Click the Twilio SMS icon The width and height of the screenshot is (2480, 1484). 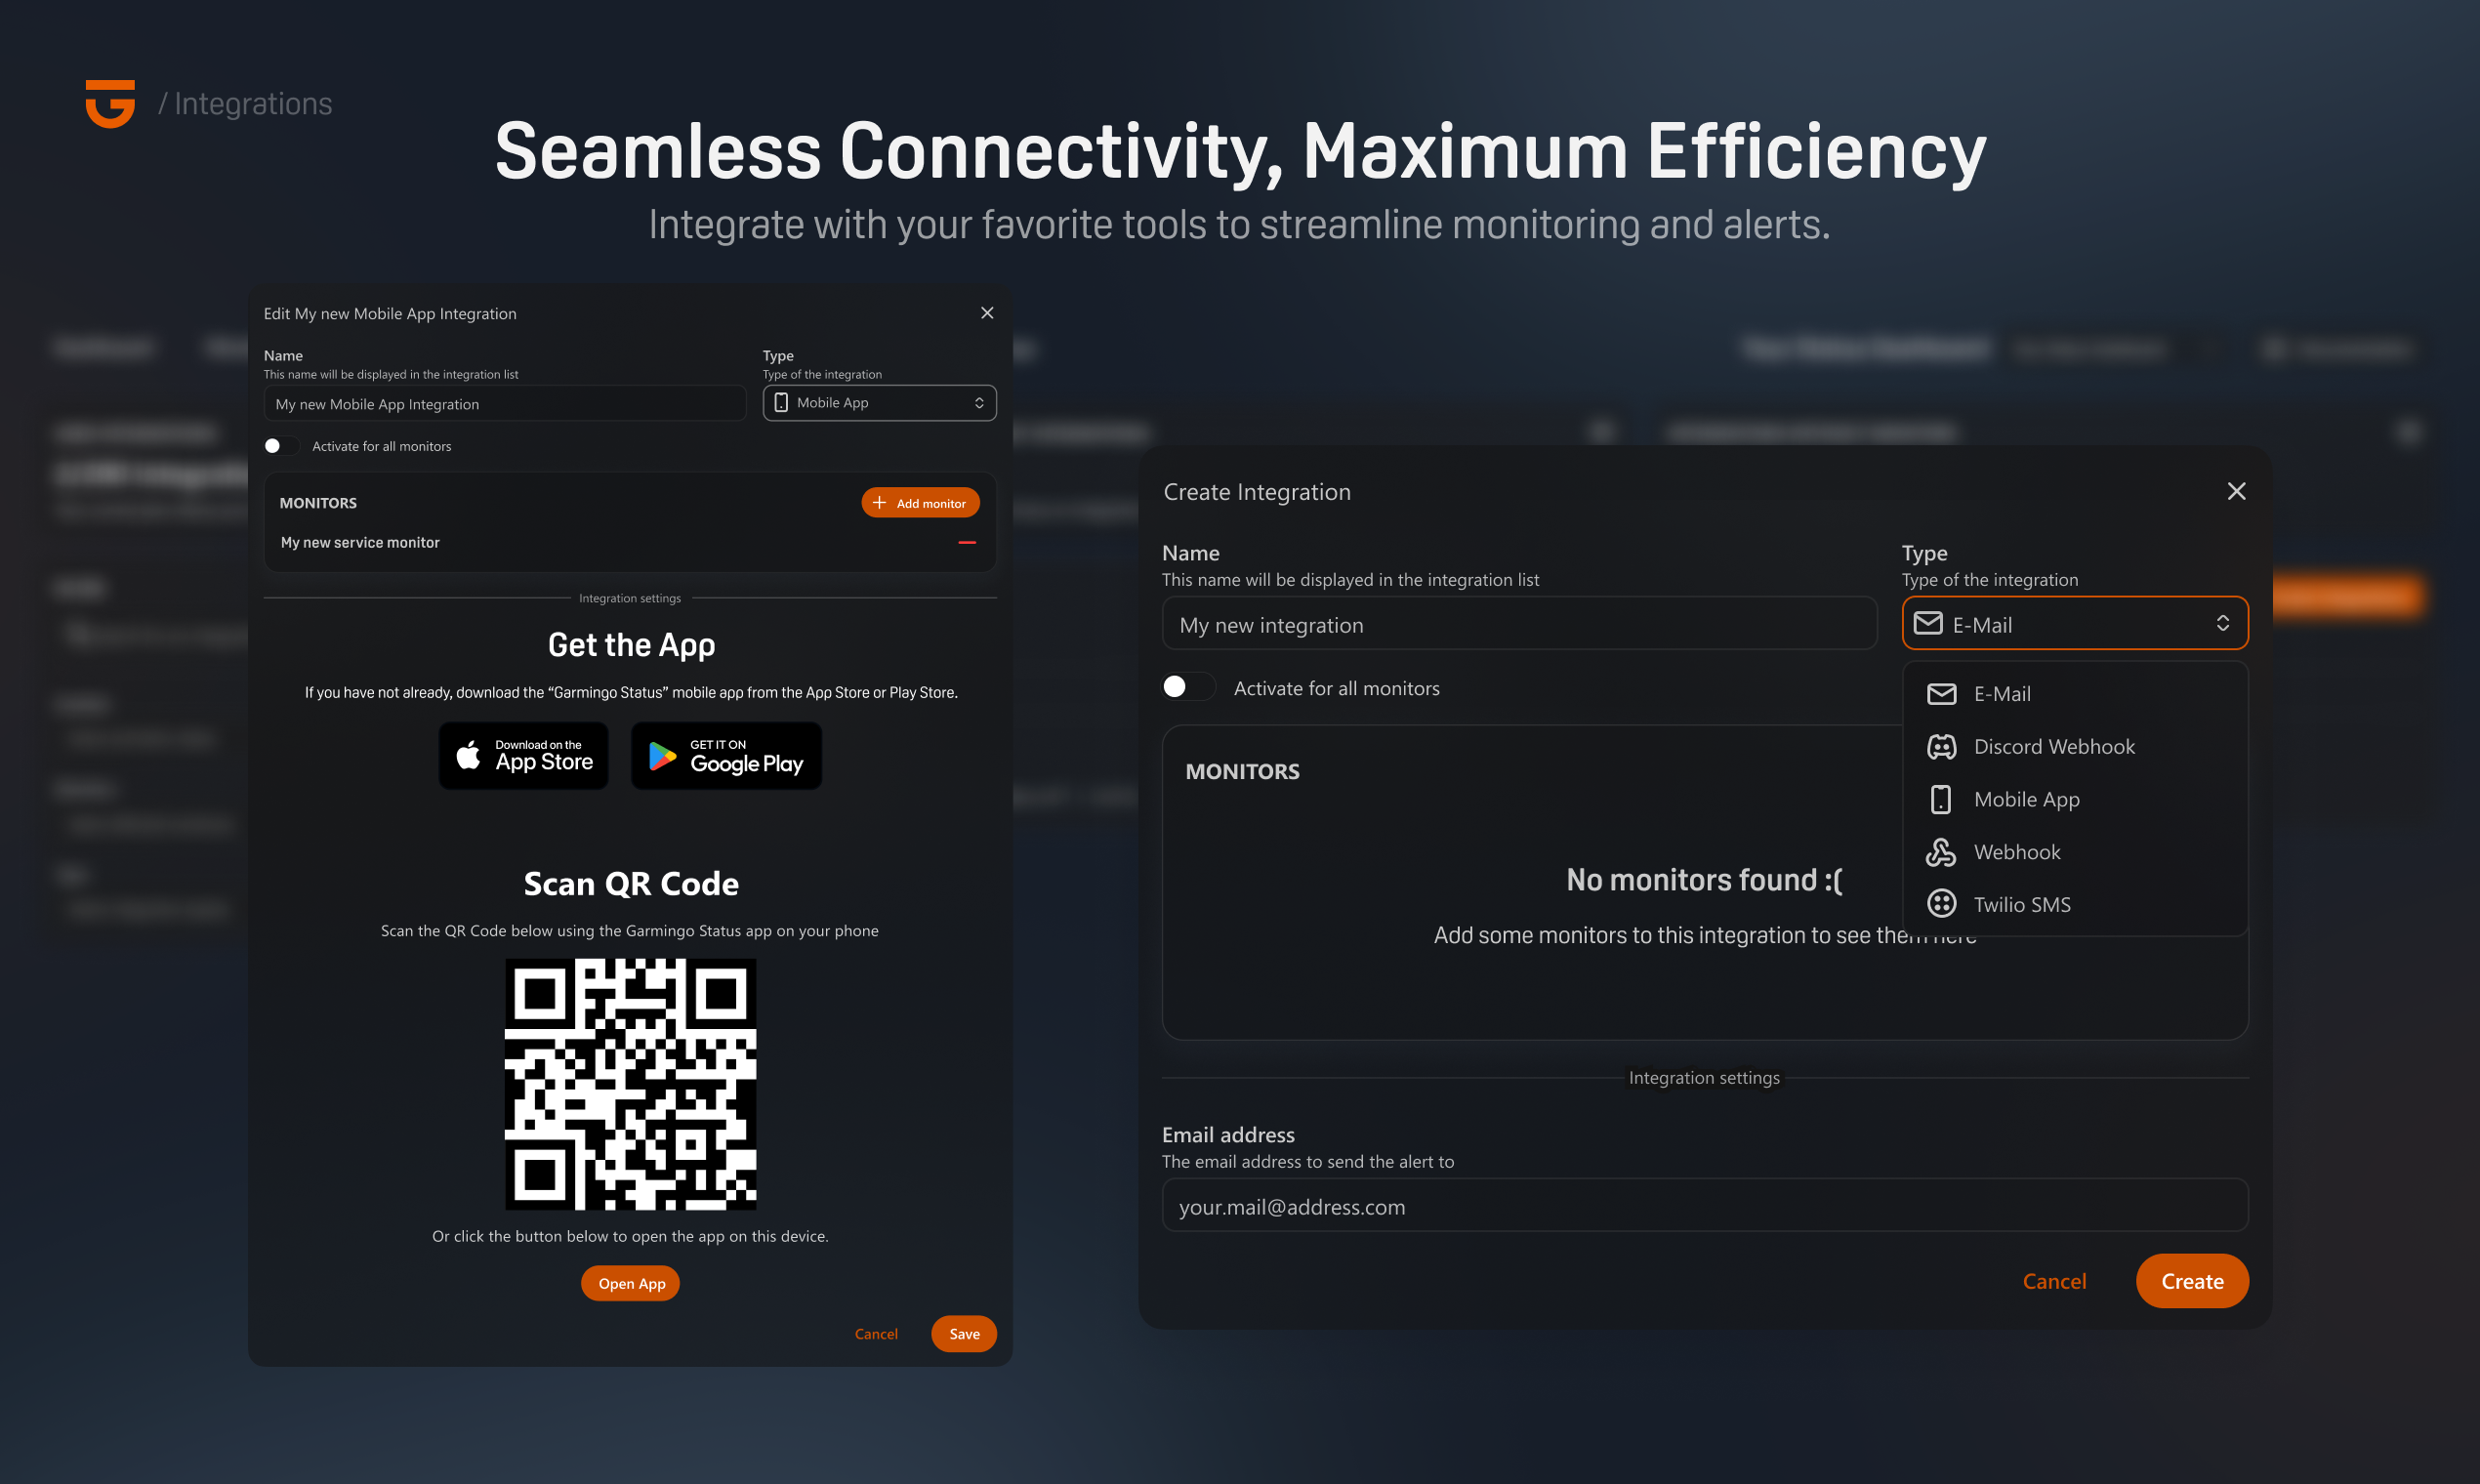click(x=1941, y=904)
